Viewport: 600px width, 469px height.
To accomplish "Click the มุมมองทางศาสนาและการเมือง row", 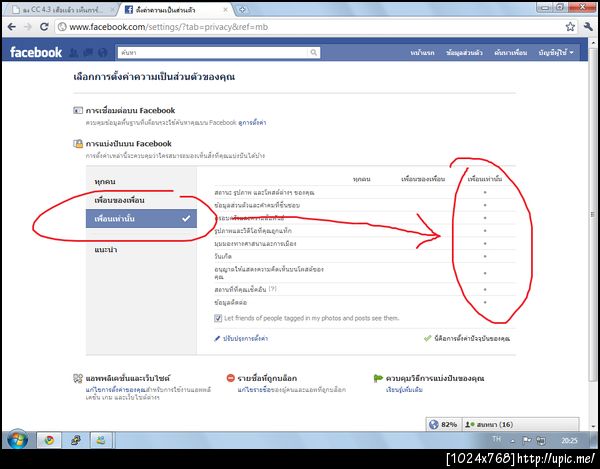I will coord(364,244).
